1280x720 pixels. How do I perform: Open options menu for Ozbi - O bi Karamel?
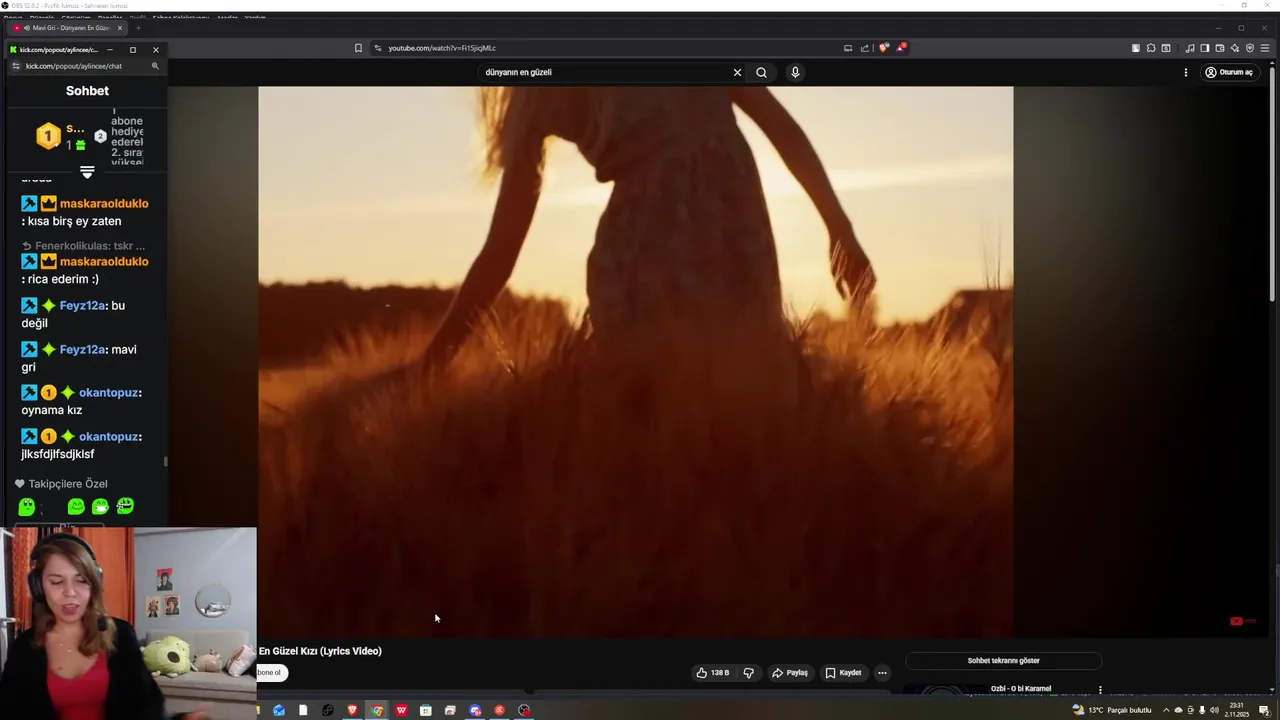[x=1100, y=689]
